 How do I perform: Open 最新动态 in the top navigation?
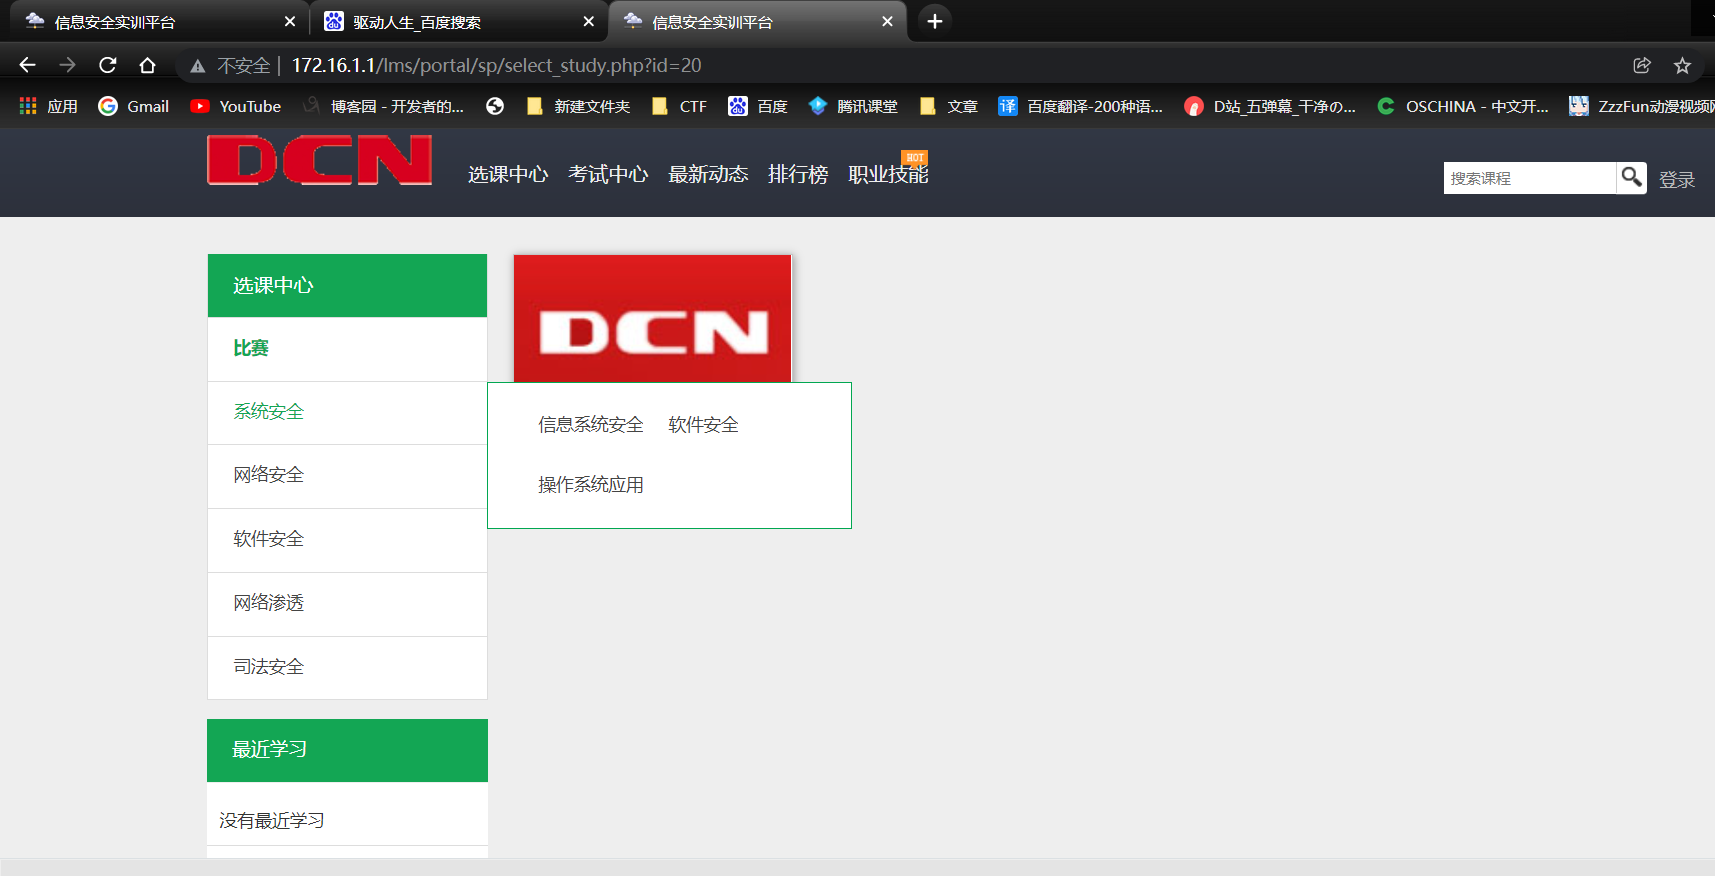point(708,174)
